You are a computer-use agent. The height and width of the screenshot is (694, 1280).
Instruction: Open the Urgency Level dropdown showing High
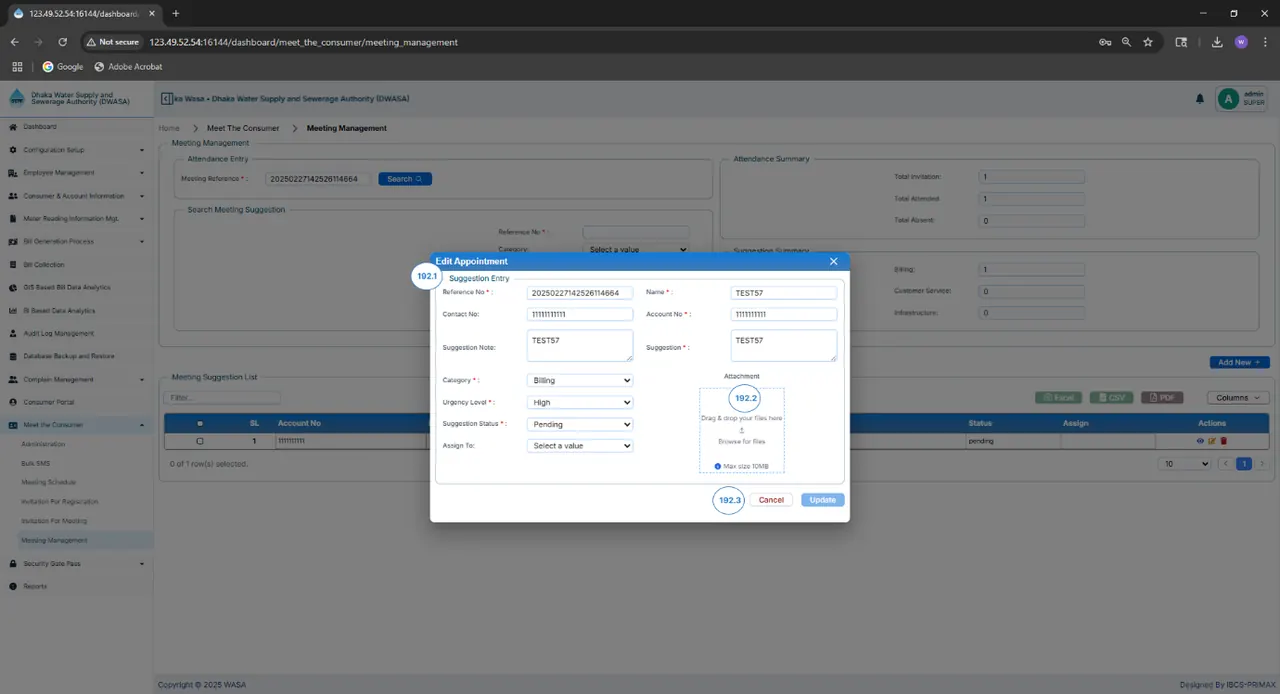580,402
